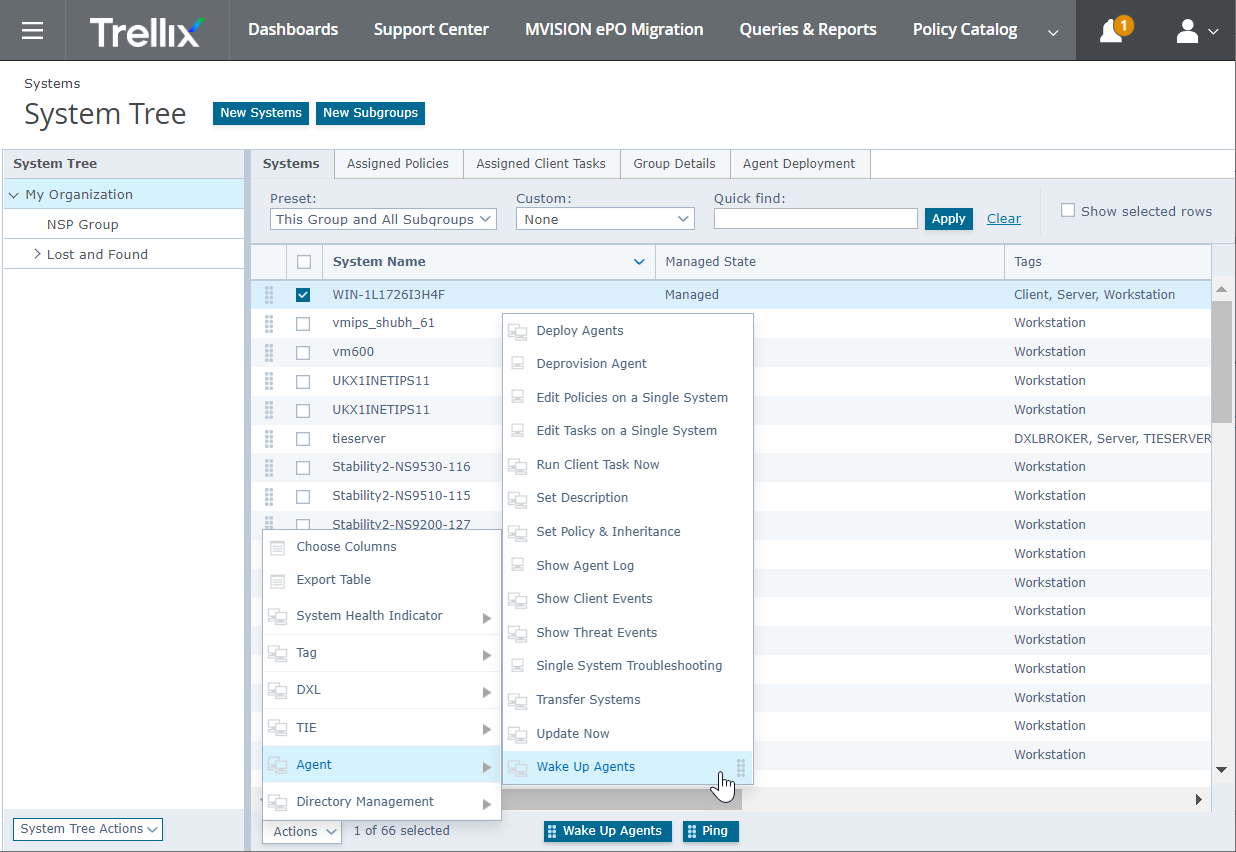Click the Transfer Systems icon
This screenshot has height=852, width=1236.
pyautogui.click(x=517, y=700)
